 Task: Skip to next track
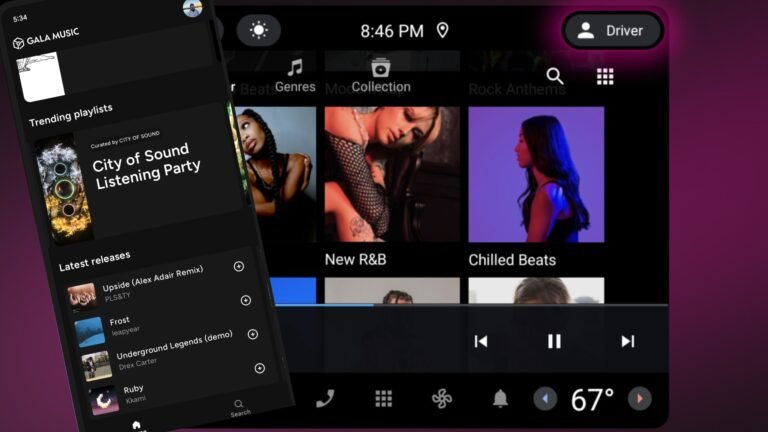627,341
